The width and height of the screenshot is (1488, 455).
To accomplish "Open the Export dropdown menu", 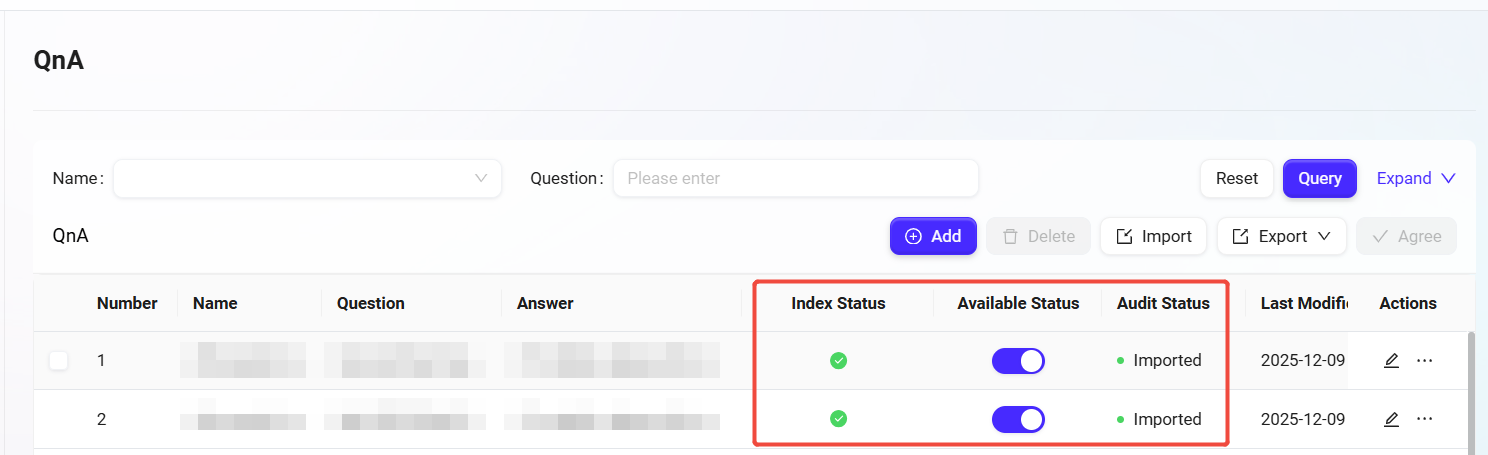I will [x=1281, y=237].
